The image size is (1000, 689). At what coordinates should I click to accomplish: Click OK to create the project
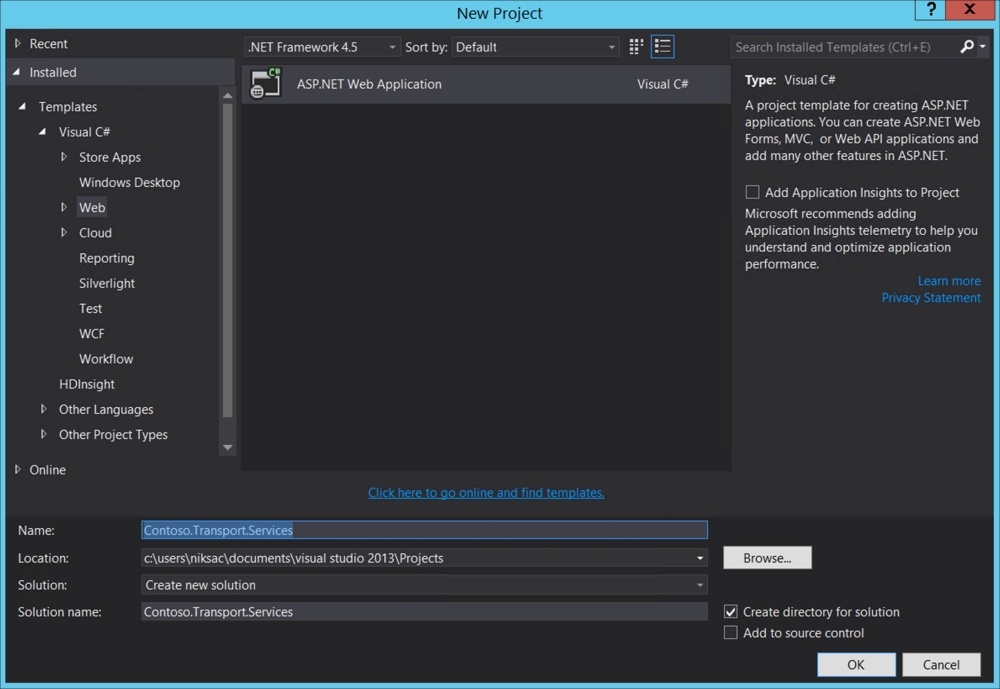tap(856, 665)
